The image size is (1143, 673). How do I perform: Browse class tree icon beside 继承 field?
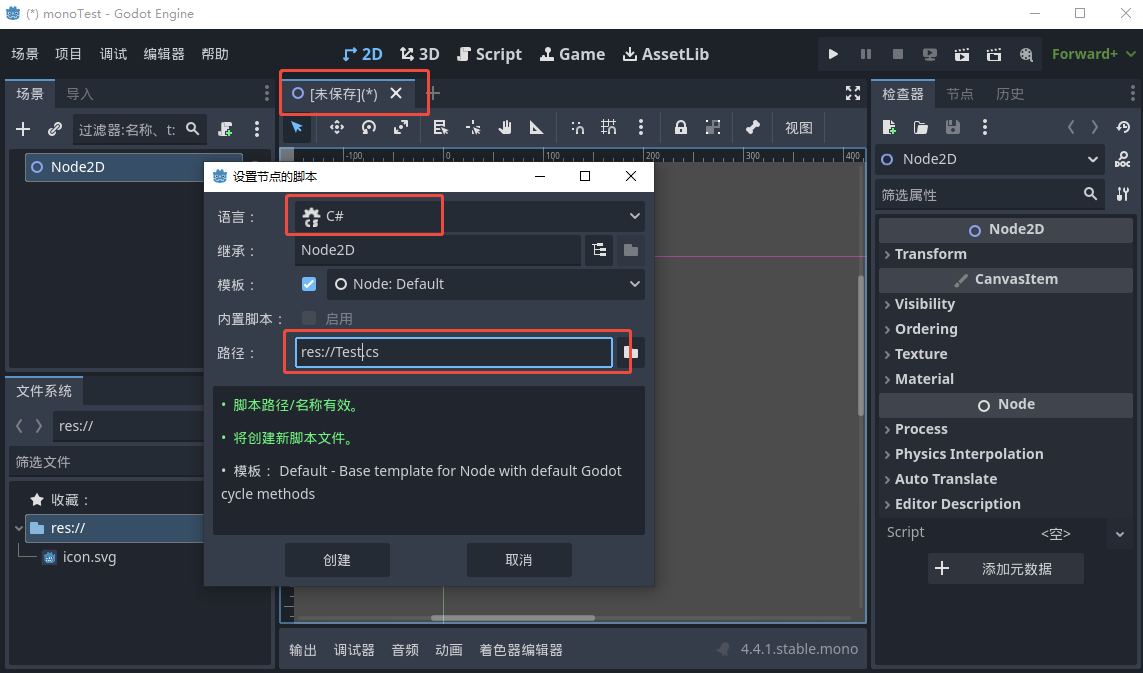pyautogui.click(x=599, y=250)
